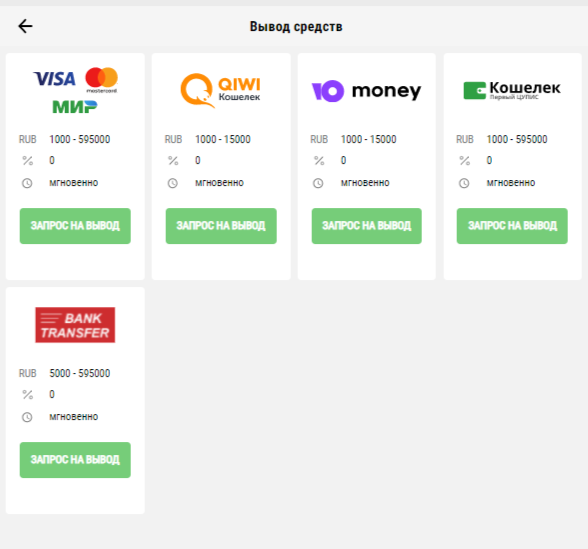Image resolution: width=588 pixels, height=549 pixels.
Task: Click мгновенно text in Bank Transfer card
Action: (x=74, y=417)
